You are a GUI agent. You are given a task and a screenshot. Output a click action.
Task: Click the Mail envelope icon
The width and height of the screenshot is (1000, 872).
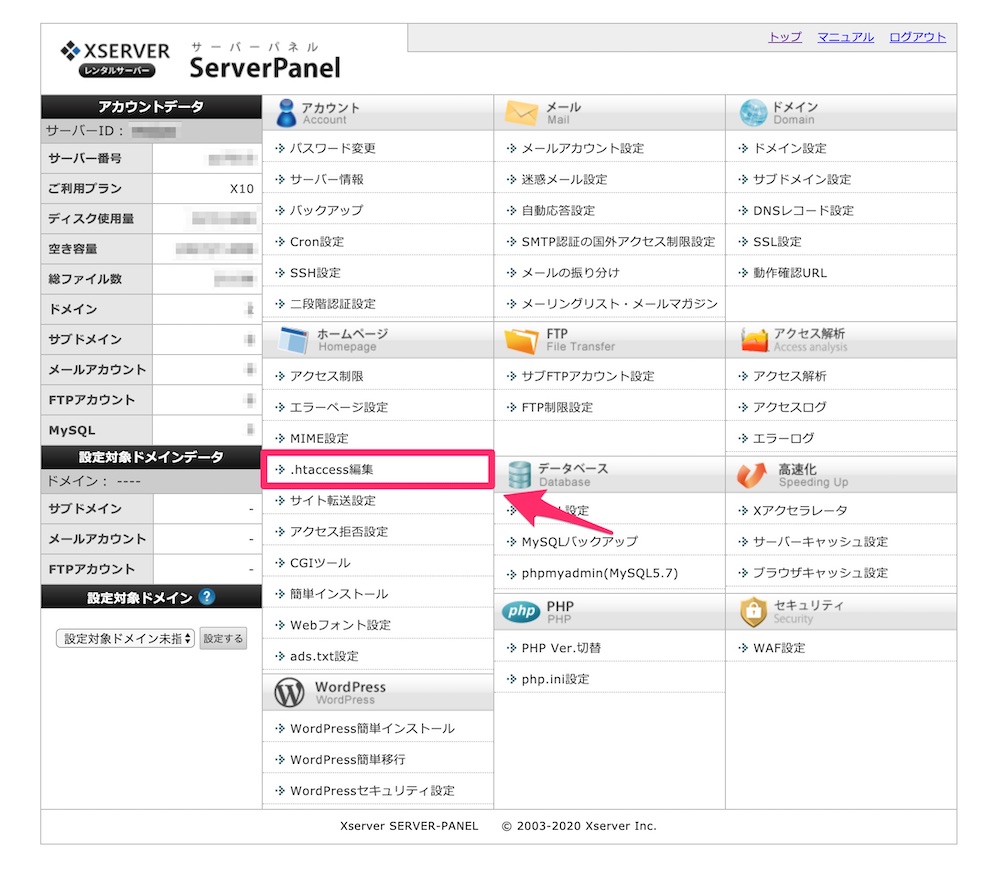coord(521,113)
